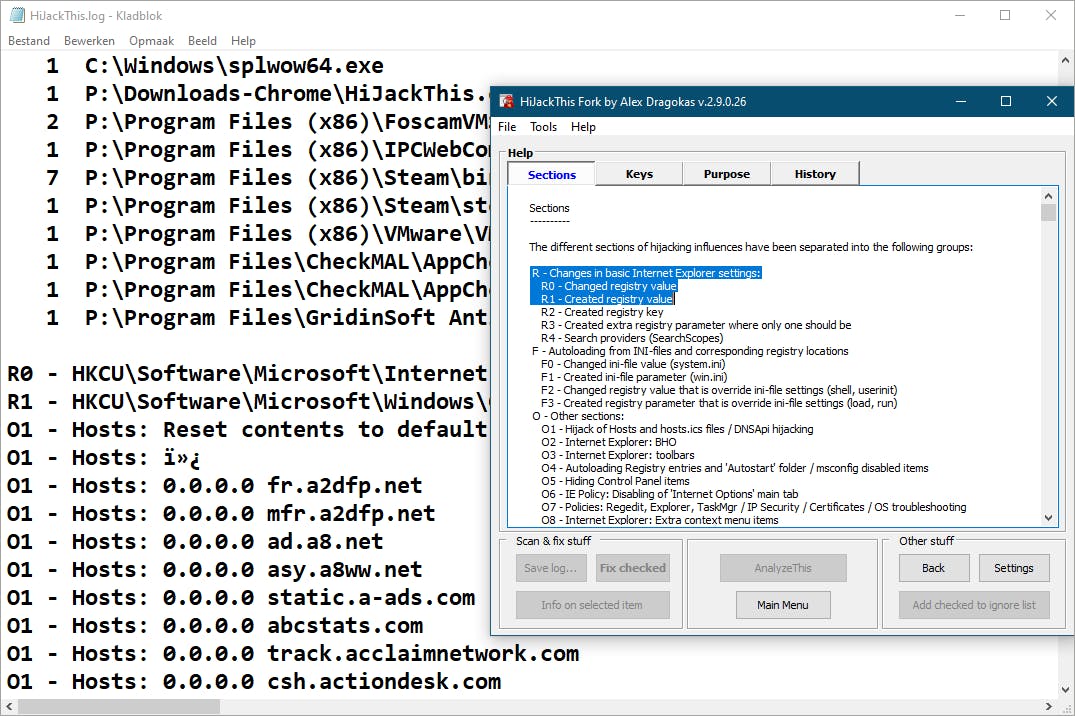Click Add checked to ignore list button
The width and height of the screenshot is (1075, 716).
click(x=974, y=605)
